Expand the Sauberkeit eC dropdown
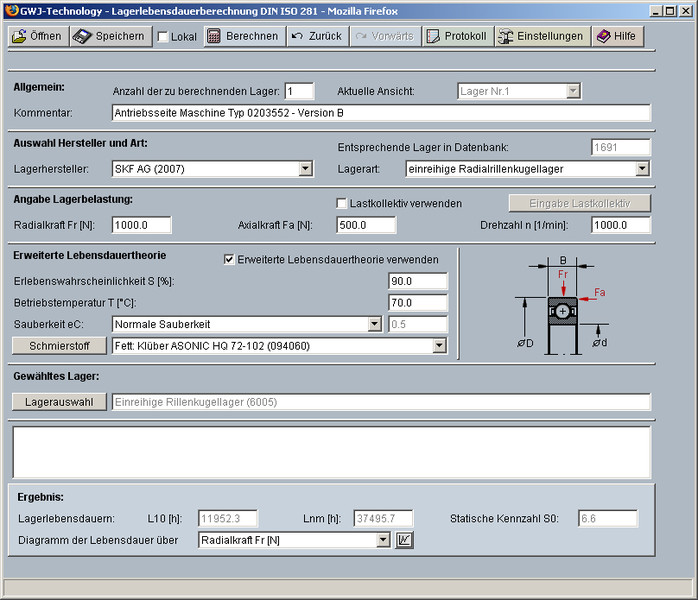The width and height of the screenshot is (698, 600). tap(374, 324)
